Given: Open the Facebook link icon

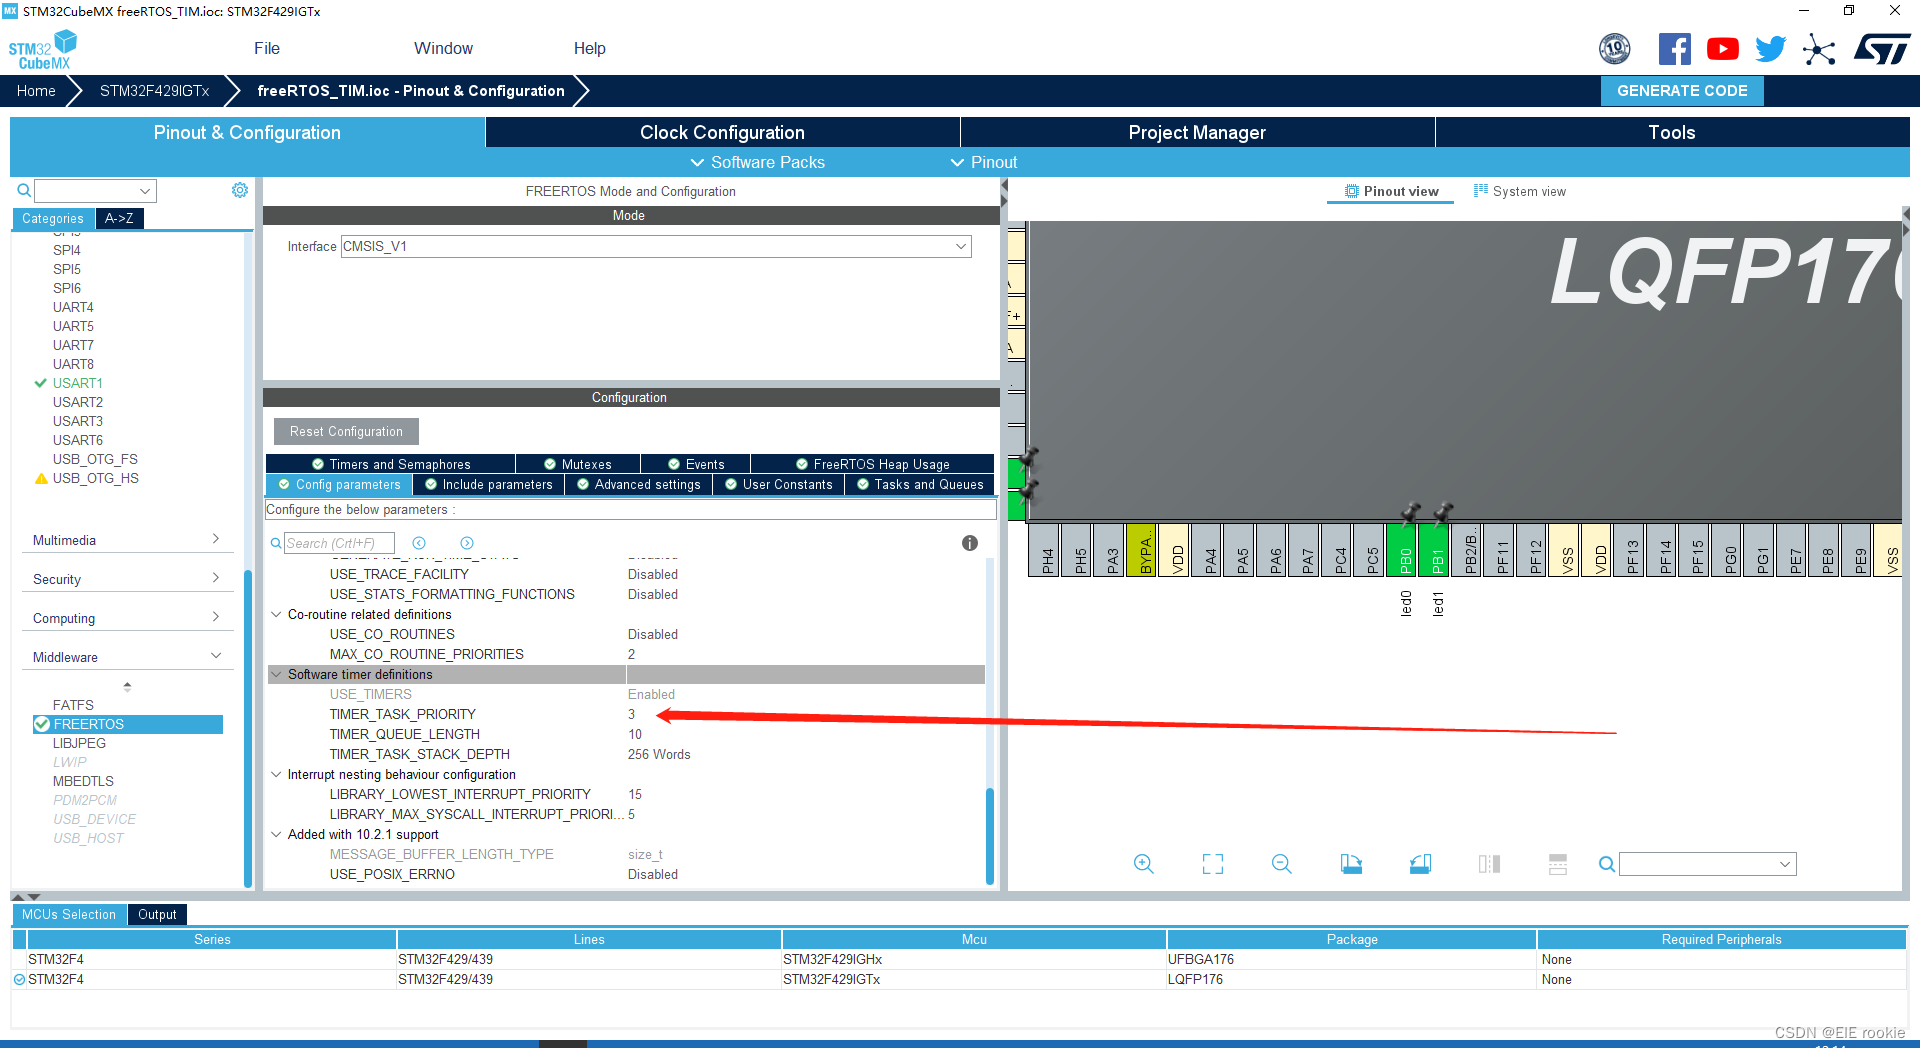Looking at the screenshot, I should tap(1675, 49).
